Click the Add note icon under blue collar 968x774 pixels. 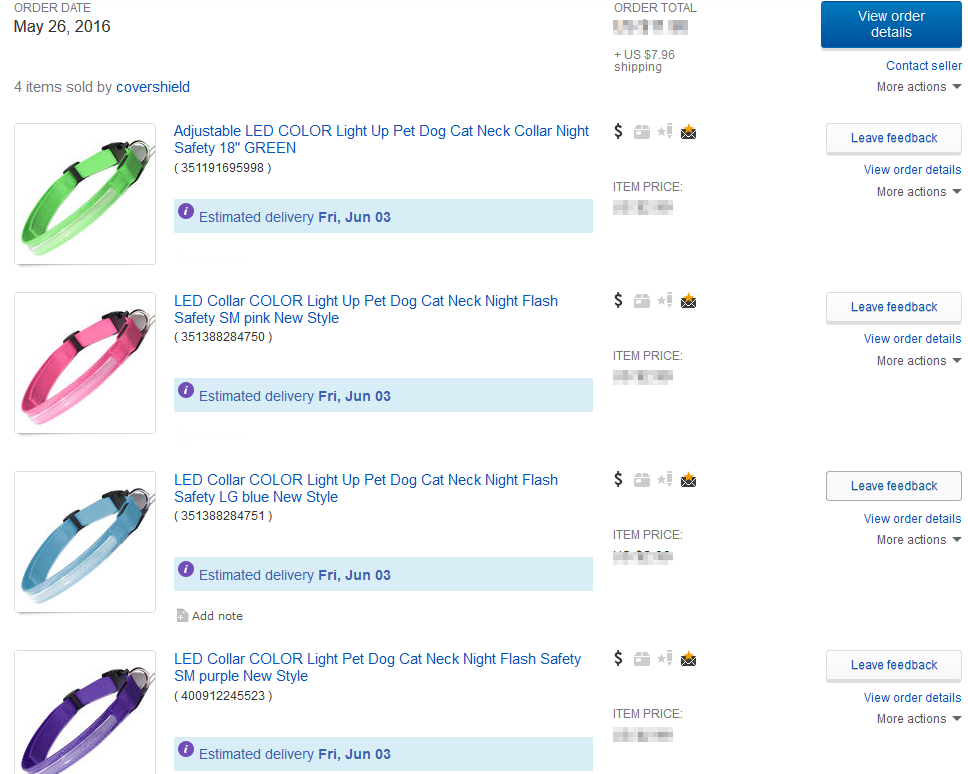point(182,615)
